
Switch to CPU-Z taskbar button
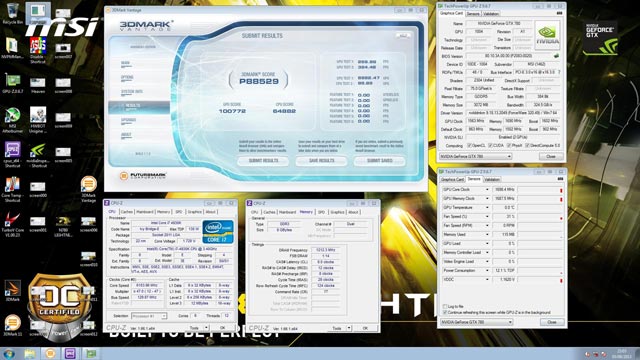pos(70,353)
